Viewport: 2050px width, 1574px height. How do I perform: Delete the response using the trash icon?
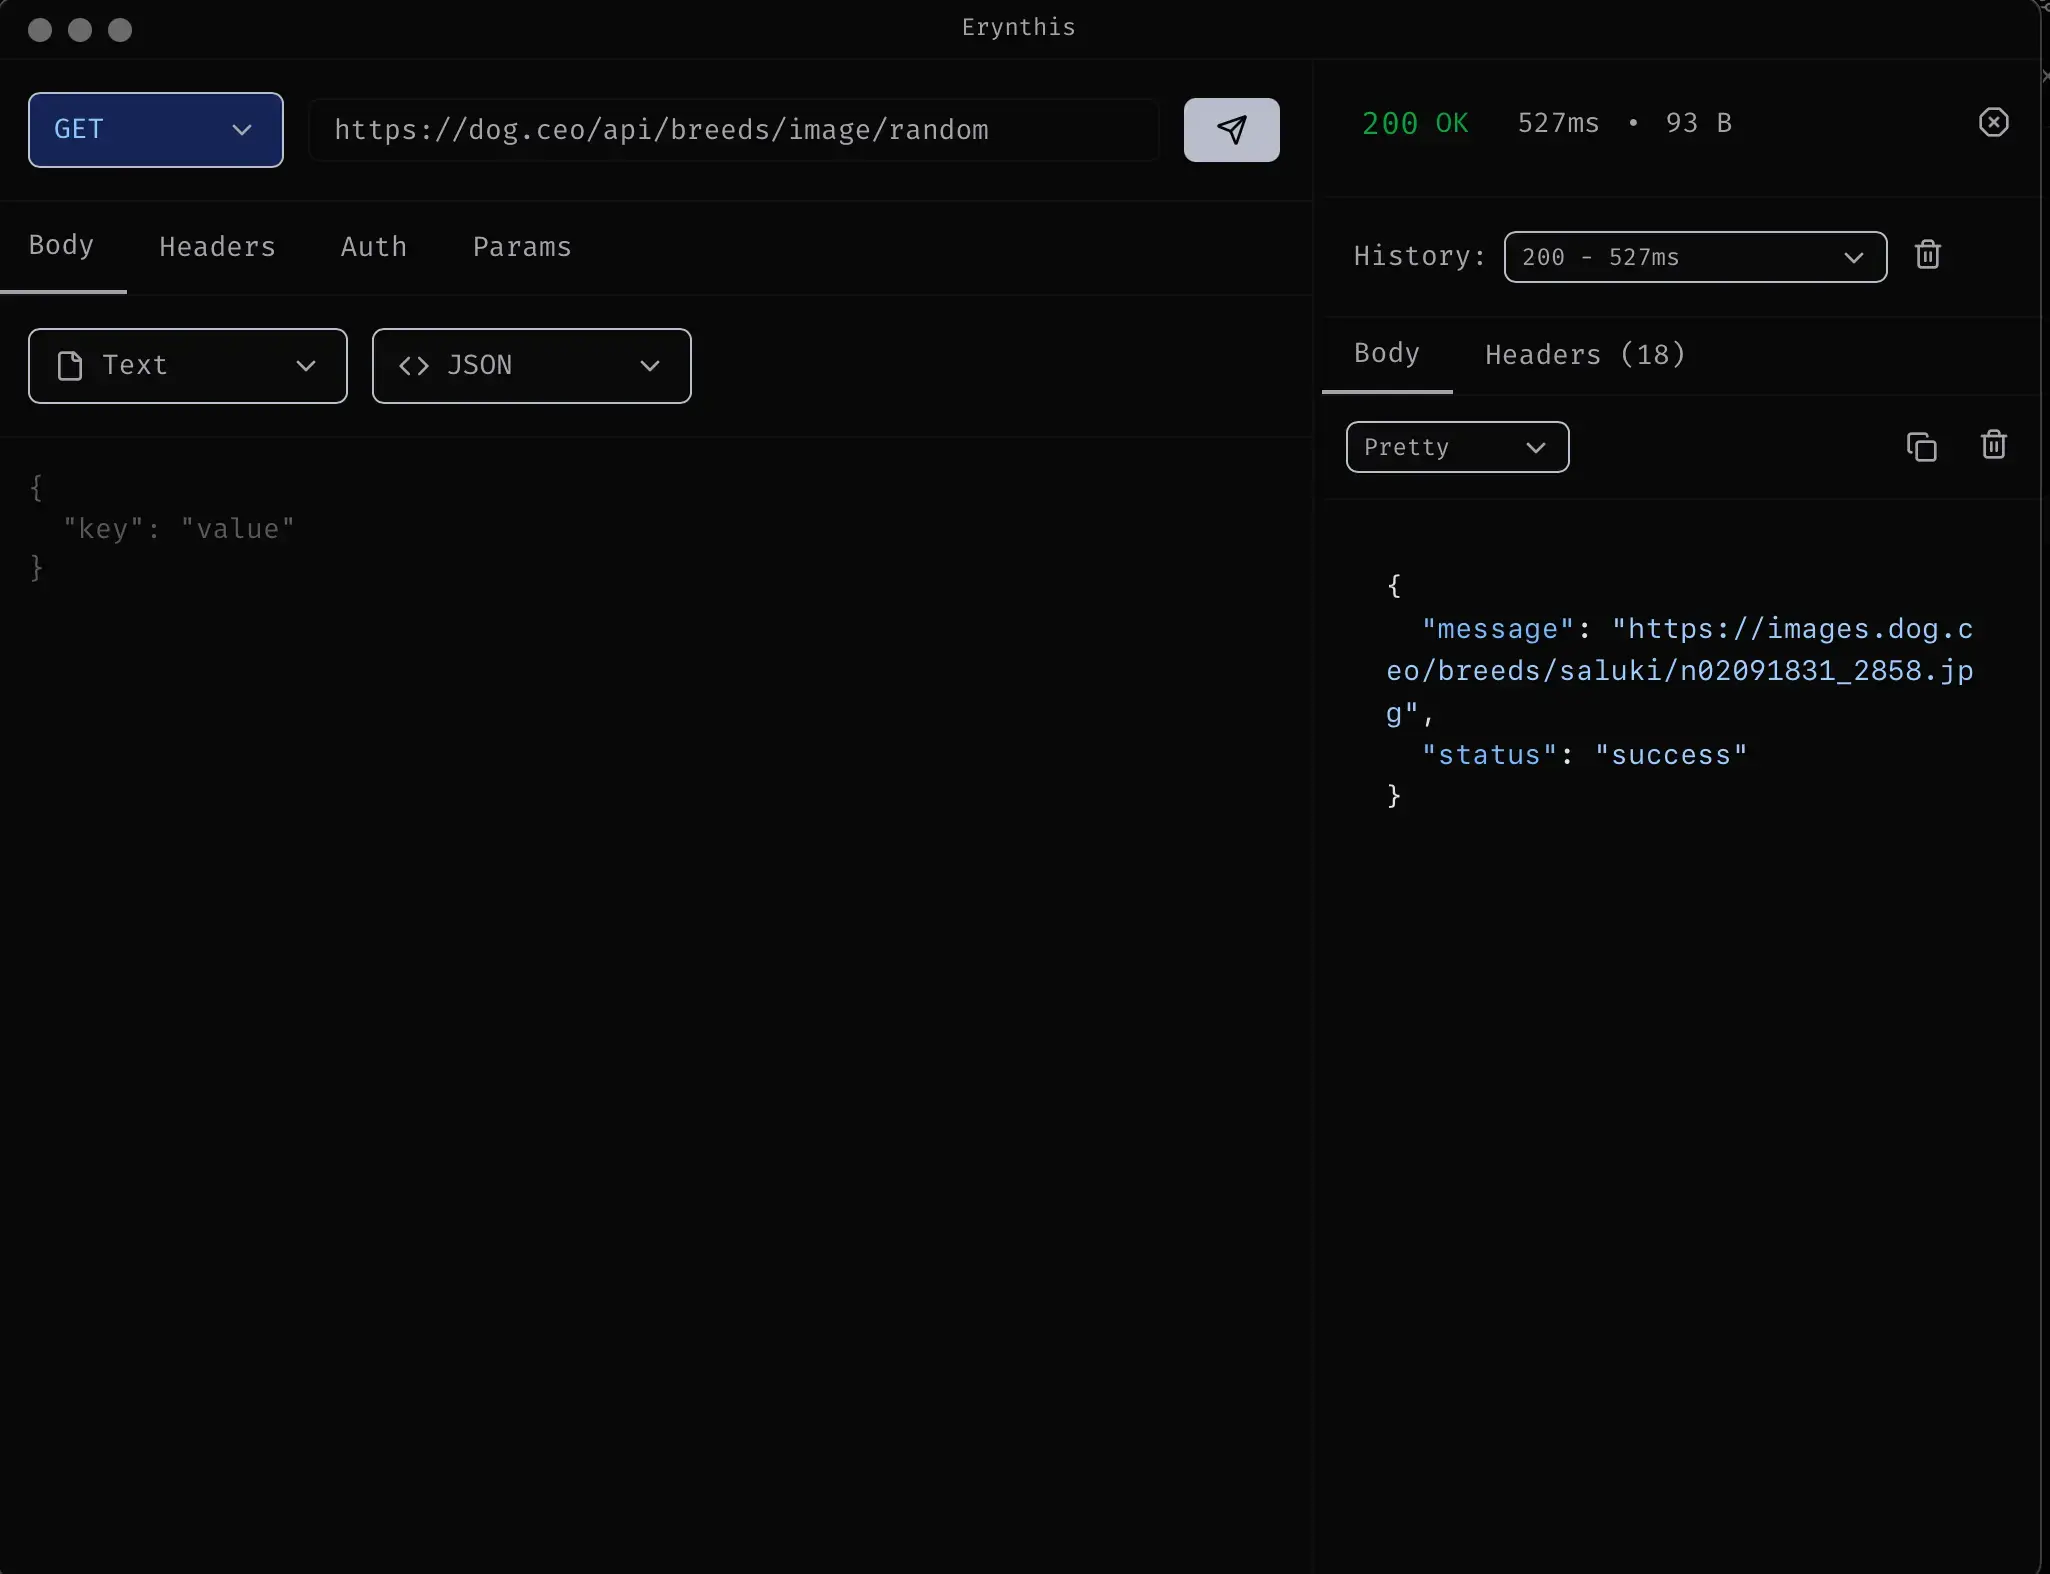1994,446
